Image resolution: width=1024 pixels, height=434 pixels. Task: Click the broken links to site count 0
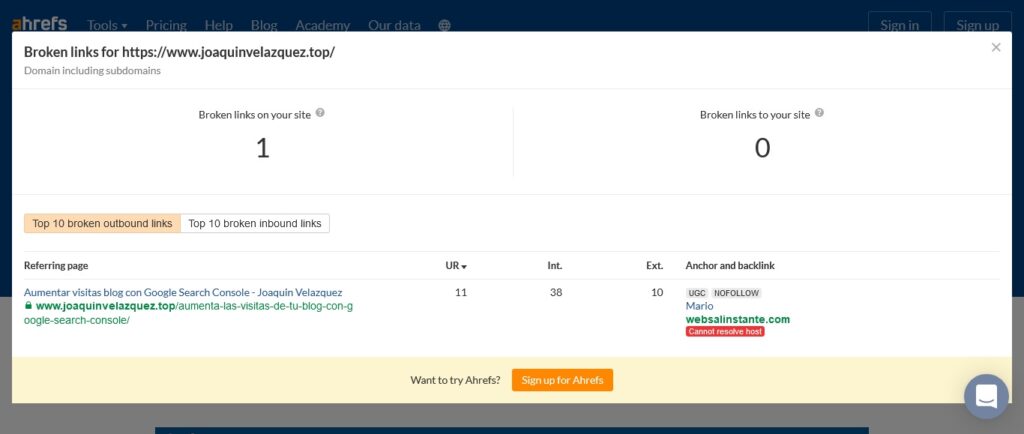pos(762,148)
